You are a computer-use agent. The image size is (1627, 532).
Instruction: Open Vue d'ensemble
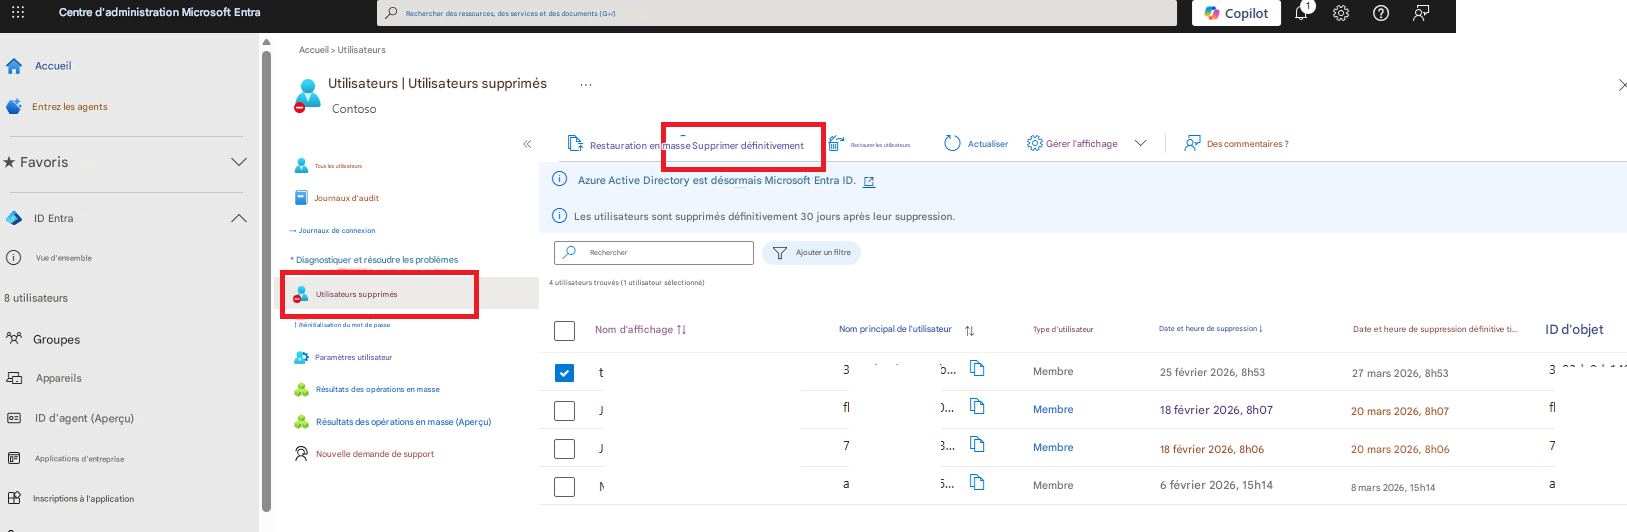[x=63, y=258]
